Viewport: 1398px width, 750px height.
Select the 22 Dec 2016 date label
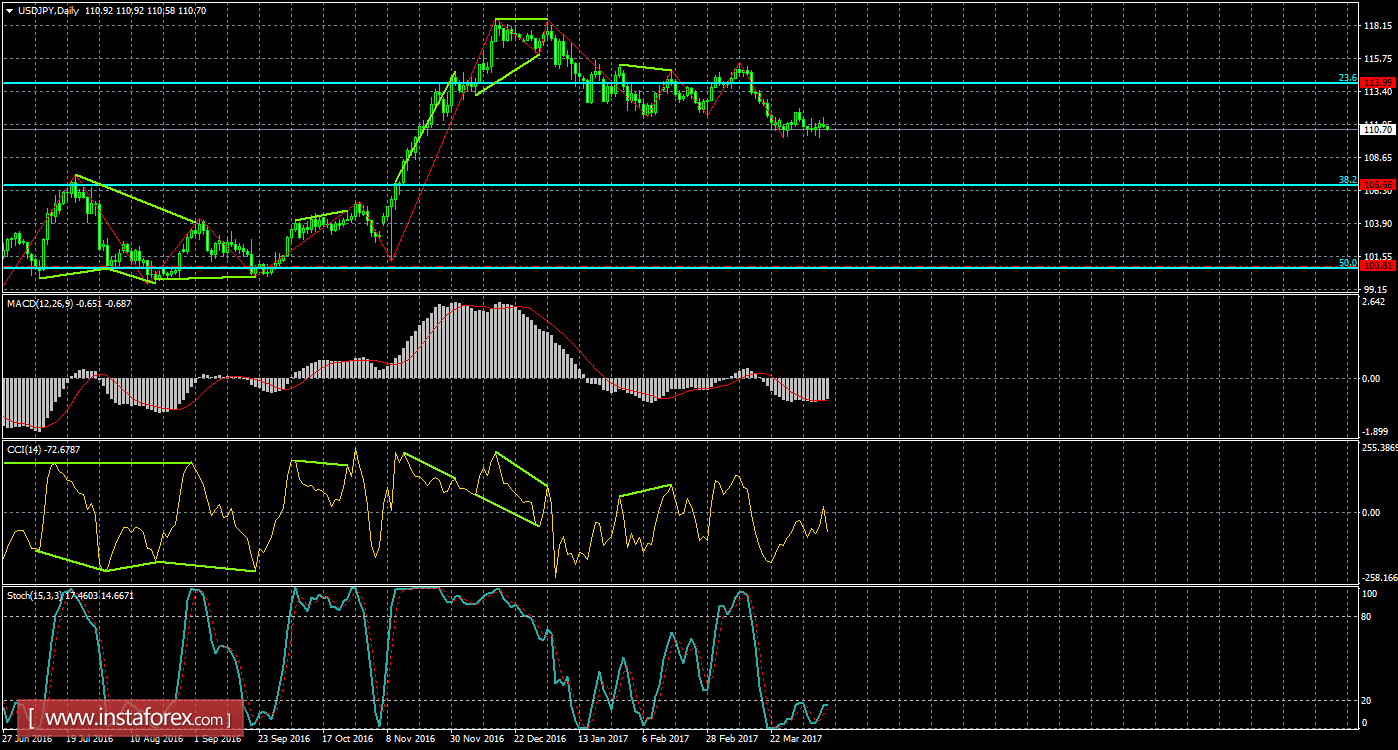click(540, 740)
